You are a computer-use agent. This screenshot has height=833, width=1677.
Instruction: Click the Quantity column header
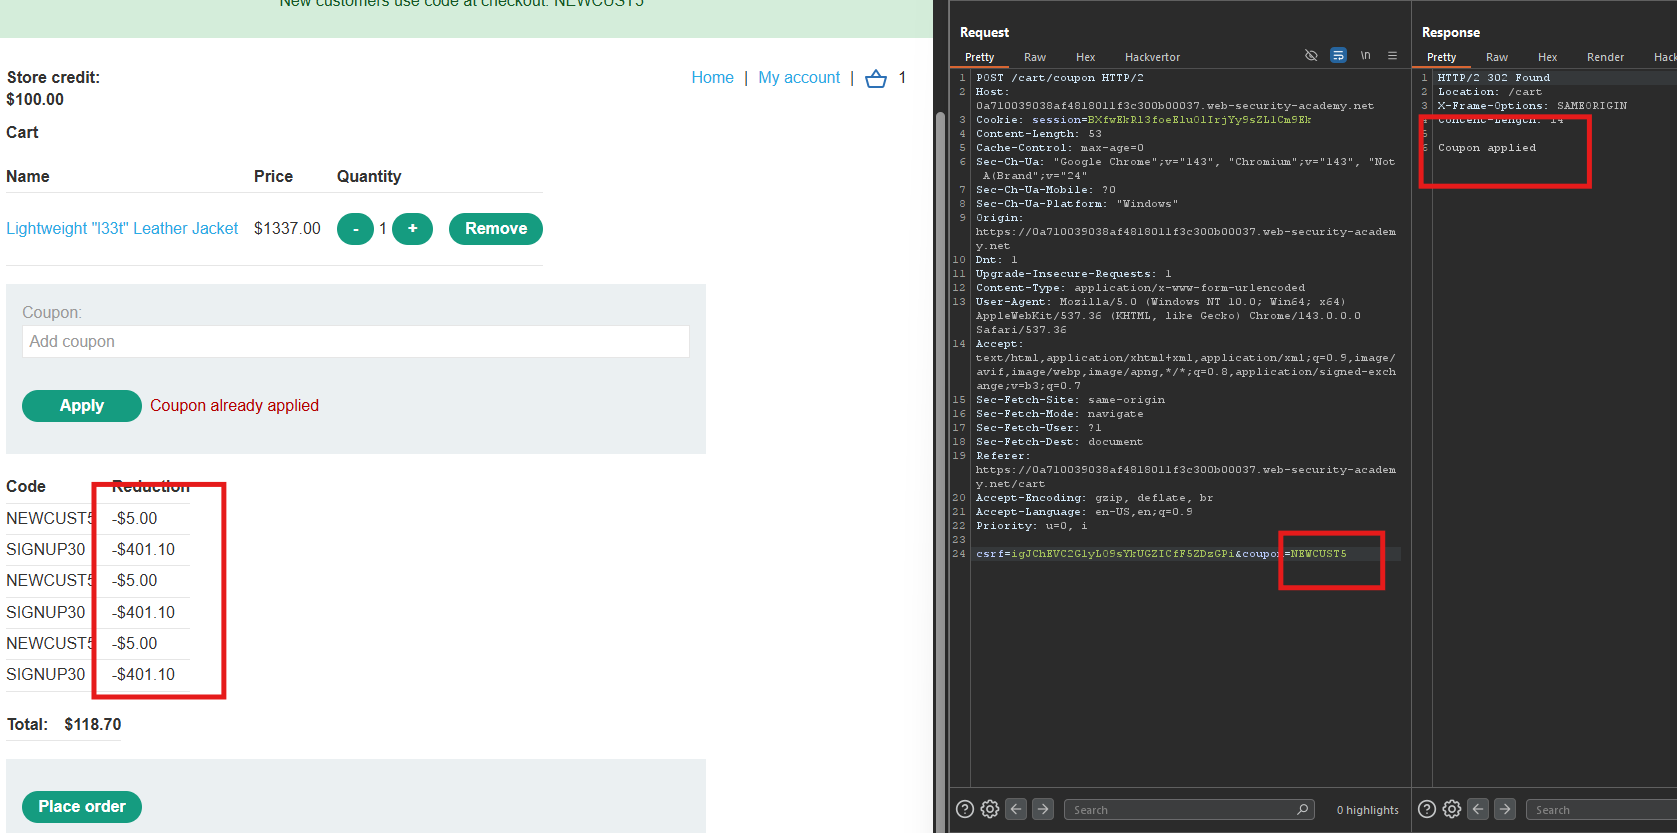click(369, 177)
